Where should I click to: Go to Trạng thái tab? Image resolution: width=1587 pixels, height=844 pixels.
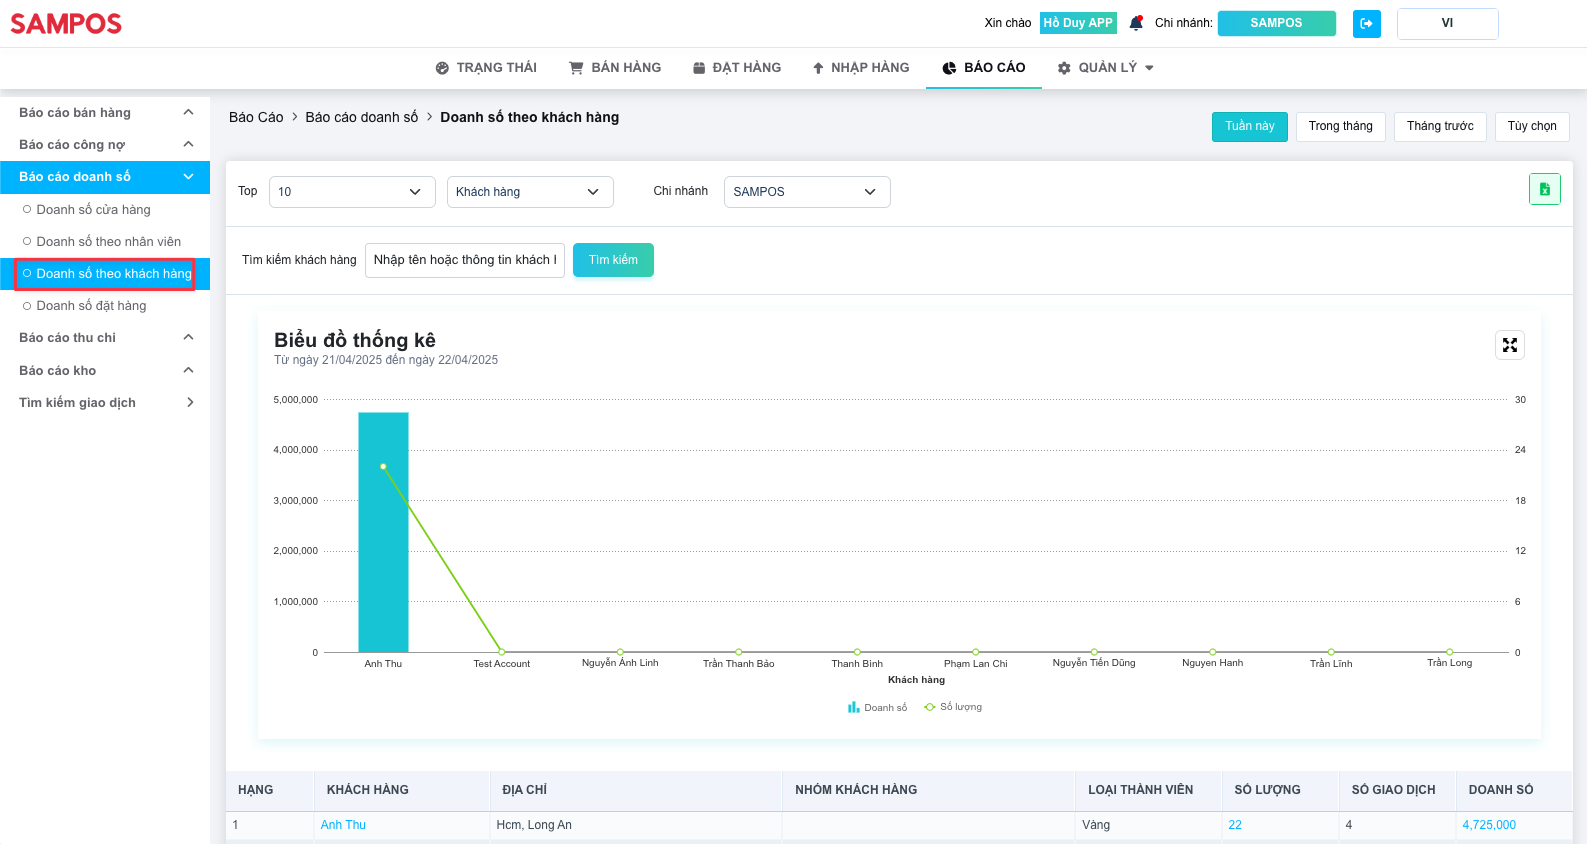coord(486,68)
